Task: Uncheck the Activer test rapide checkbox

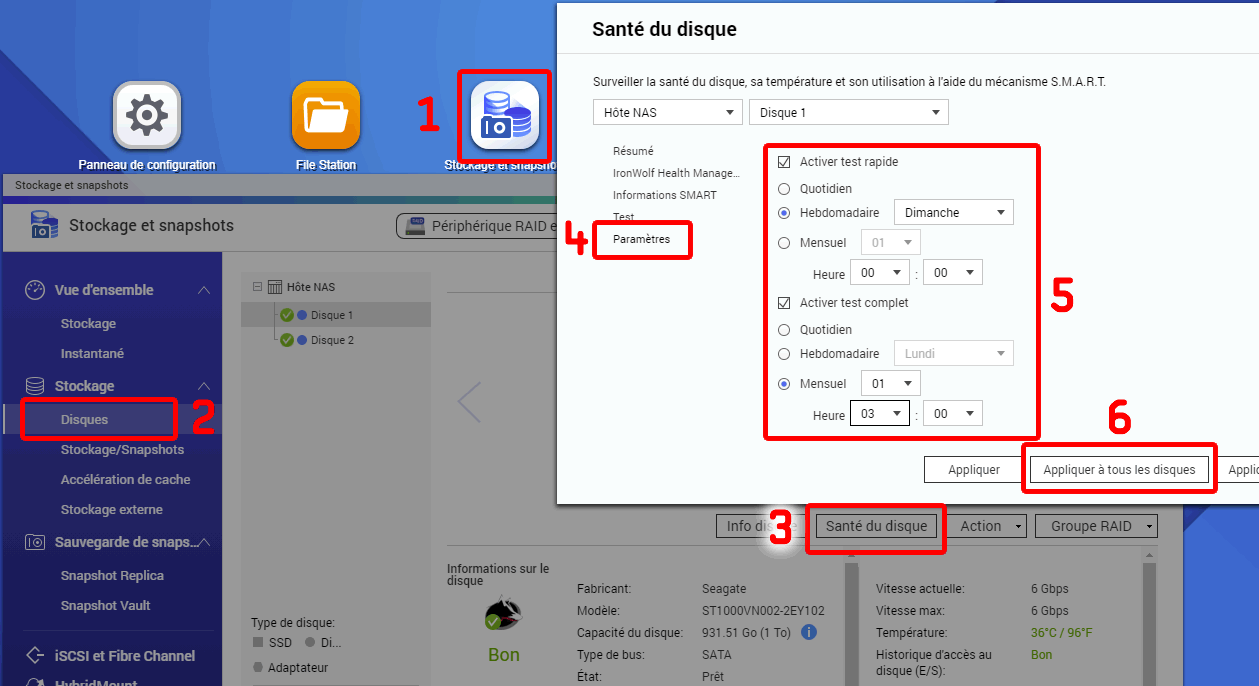Action: pos(784,162)
